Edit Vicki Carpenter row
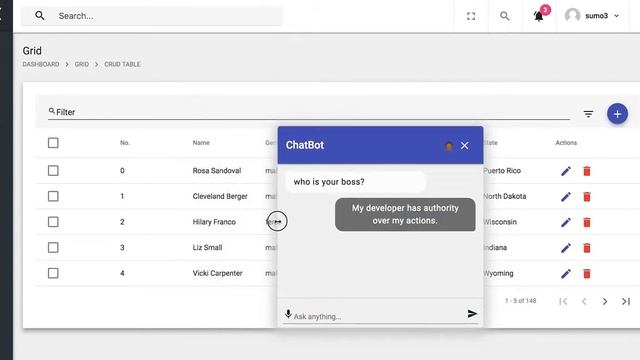 (566, 273)
